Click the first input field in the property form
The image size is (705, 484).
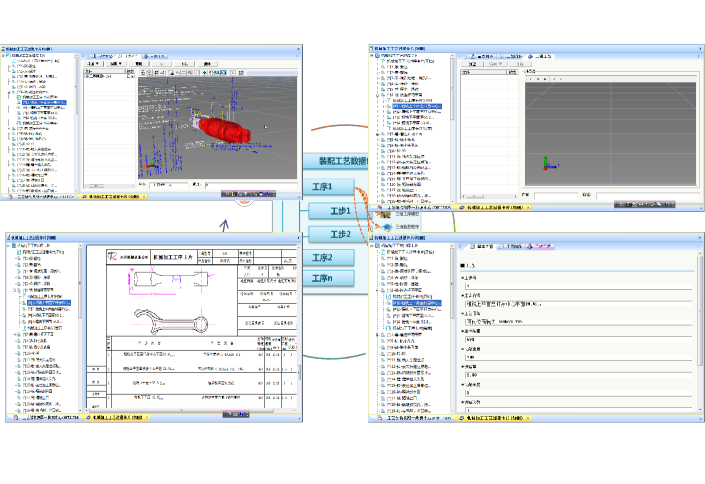(578, 286)
